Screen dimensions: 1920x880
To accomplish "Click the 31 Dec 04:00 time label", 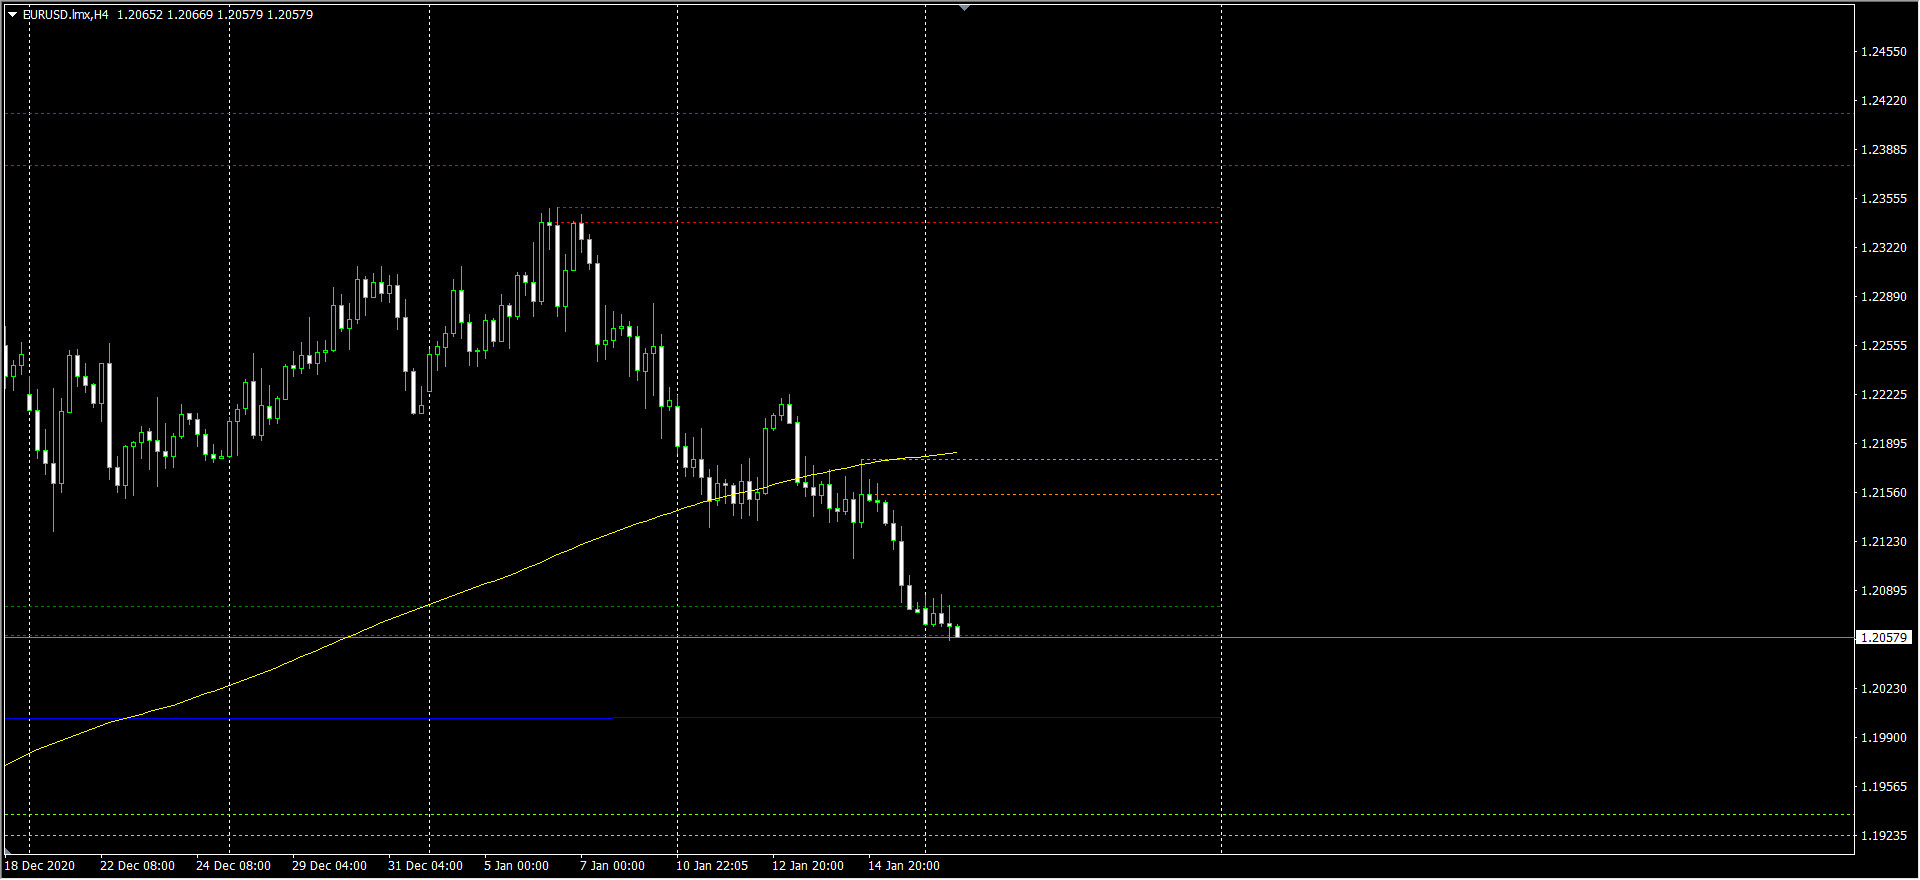I will click(425, 866).
